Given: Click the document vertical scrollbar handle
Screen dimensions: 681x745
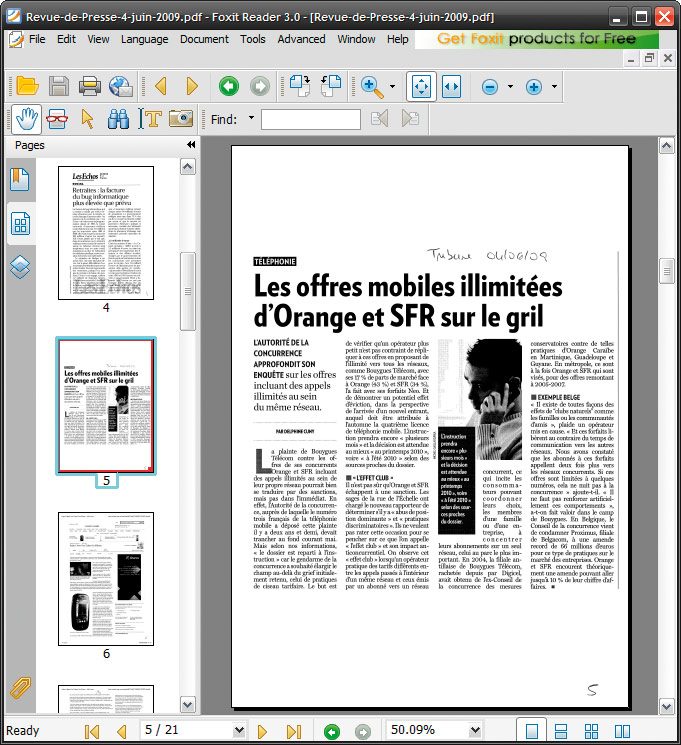Looking at the screenshot, I should click(x=666, y=271).
